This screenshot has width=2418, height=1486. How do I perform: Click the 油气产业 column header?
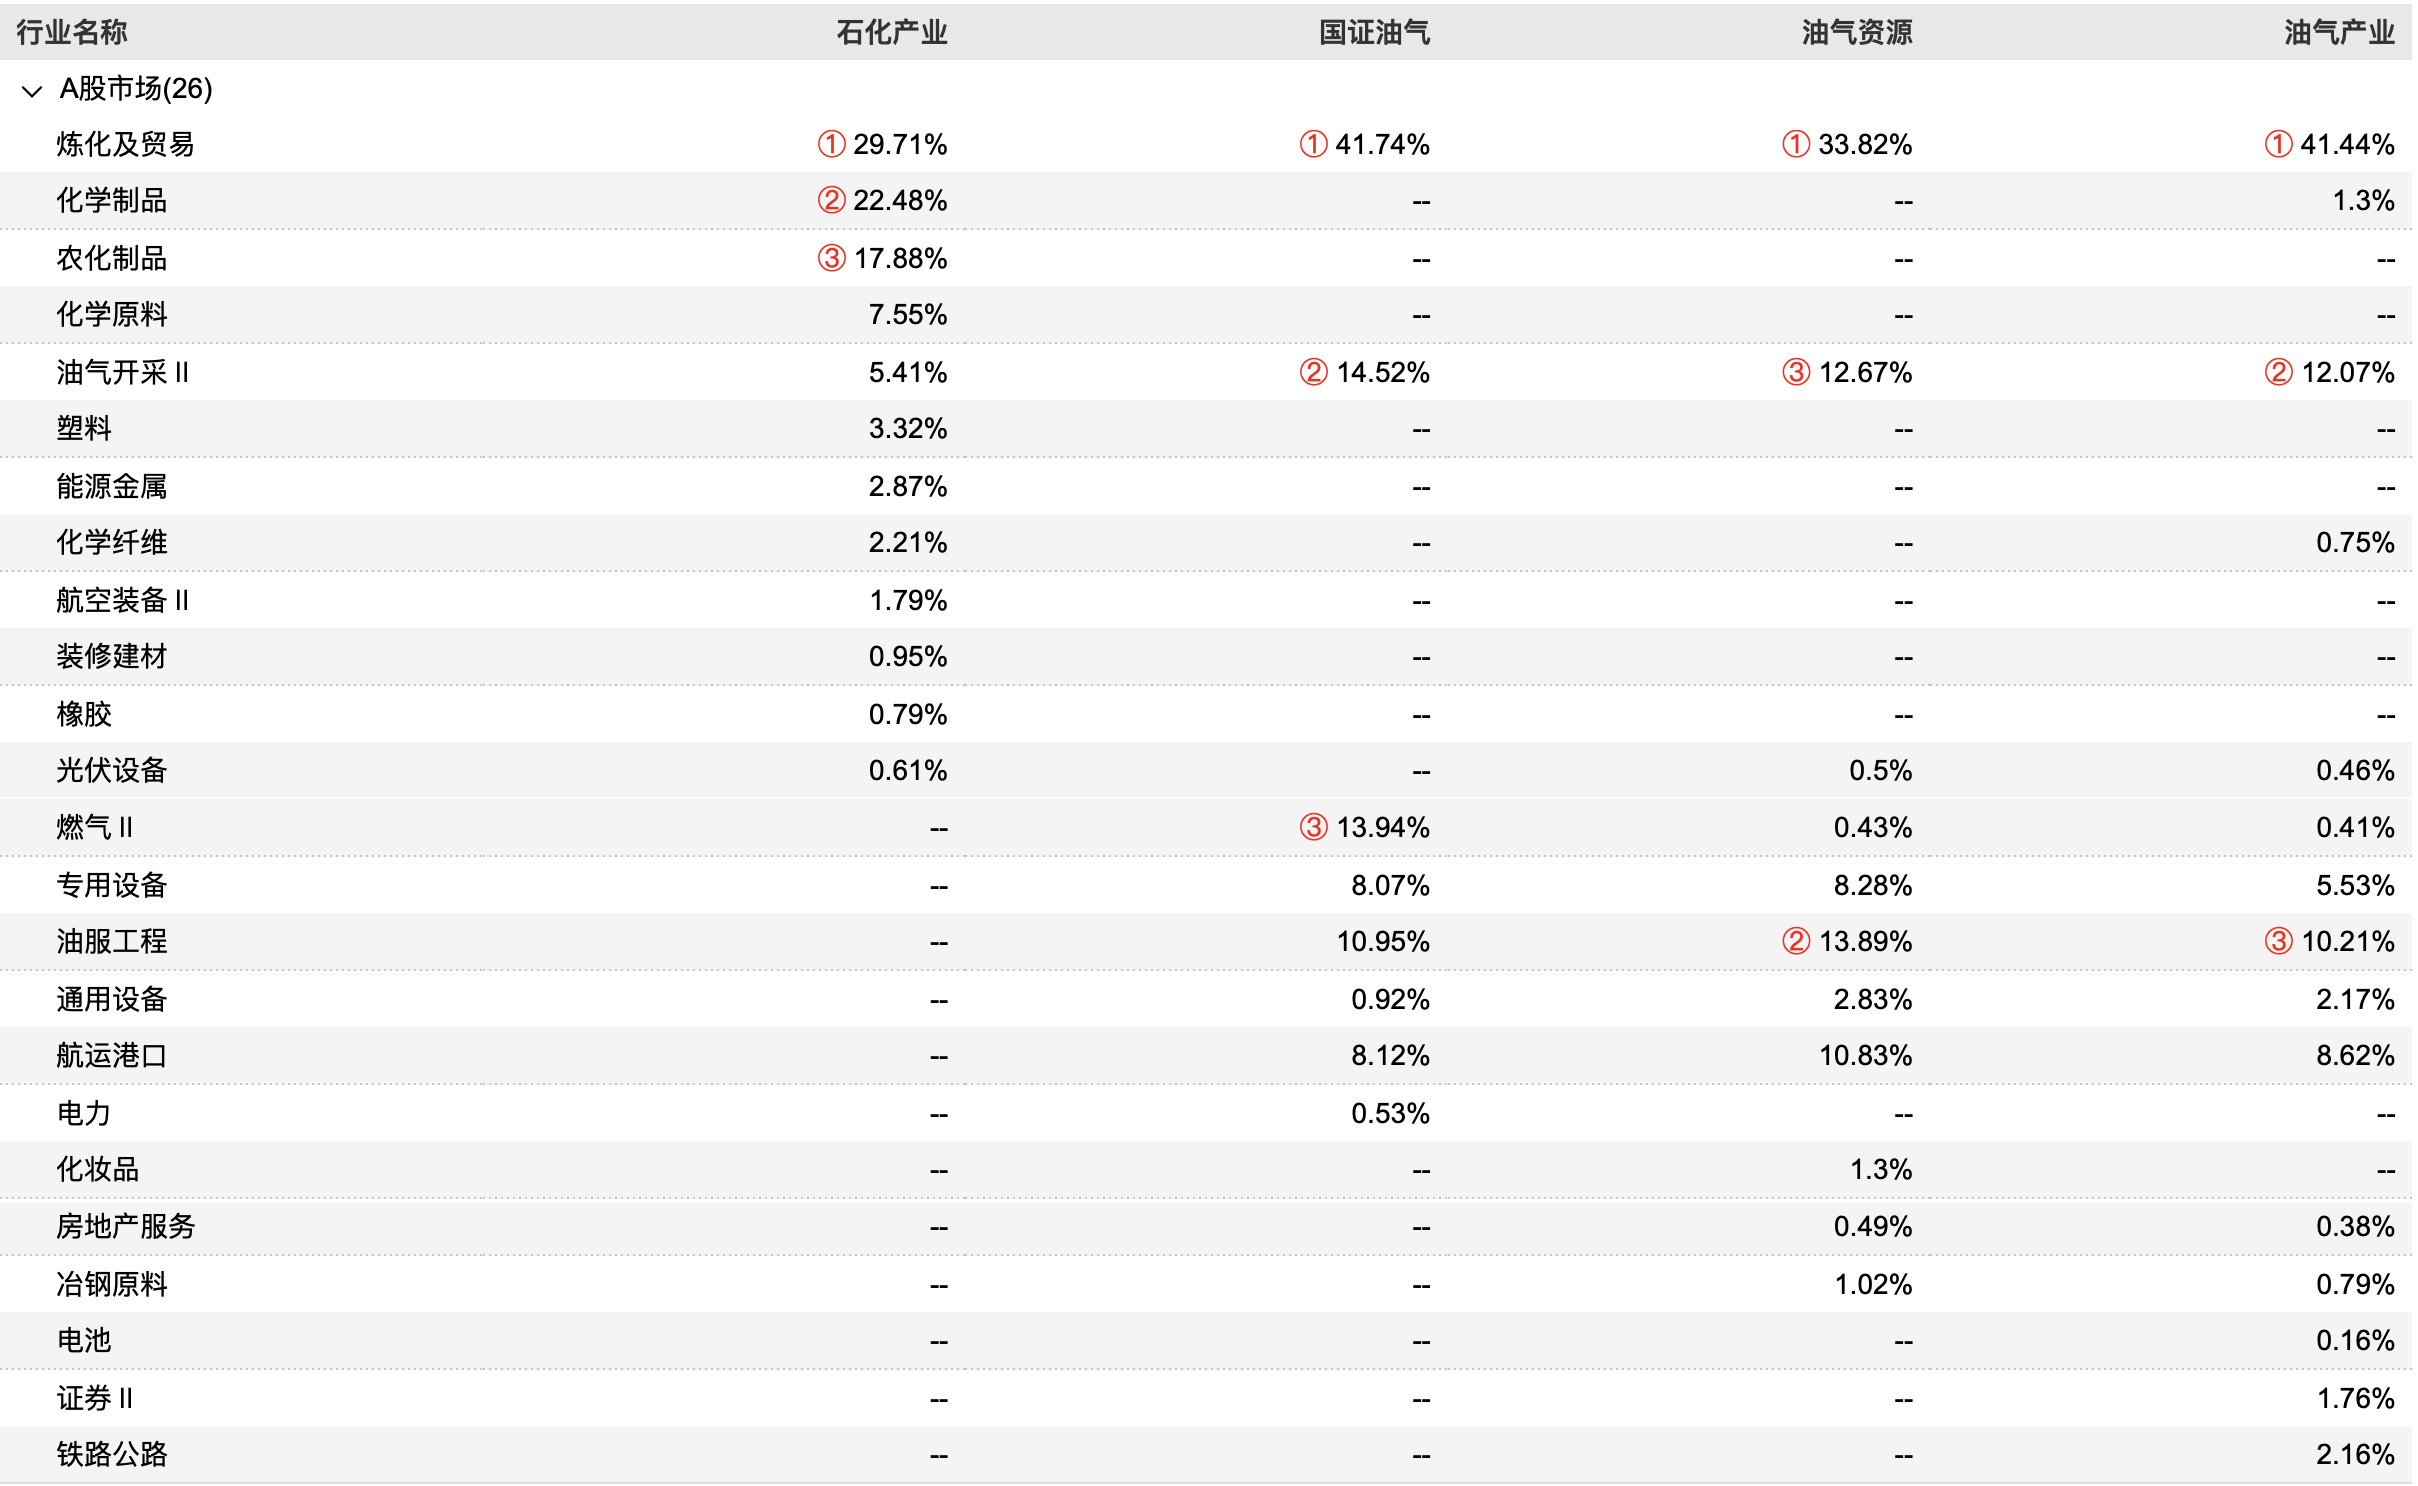click(2340, 32)
